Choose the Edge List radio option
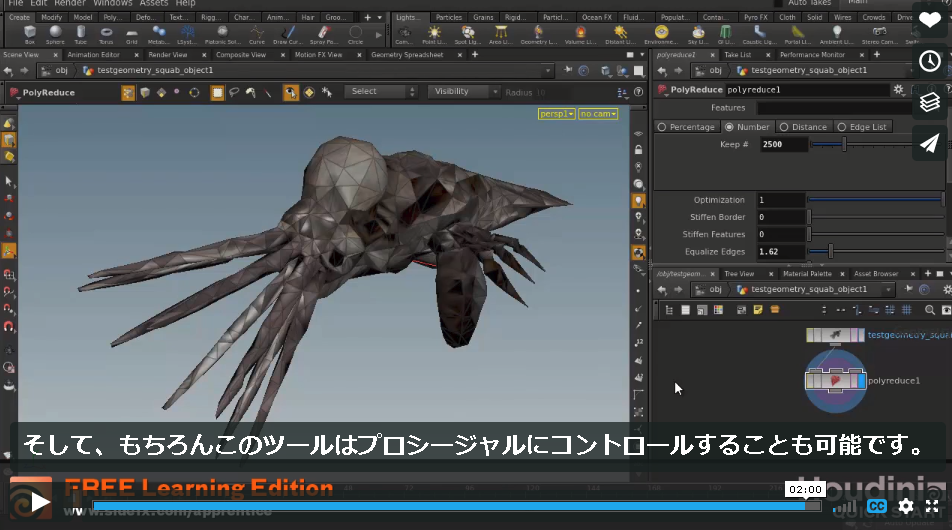 [x=862, y=127]
